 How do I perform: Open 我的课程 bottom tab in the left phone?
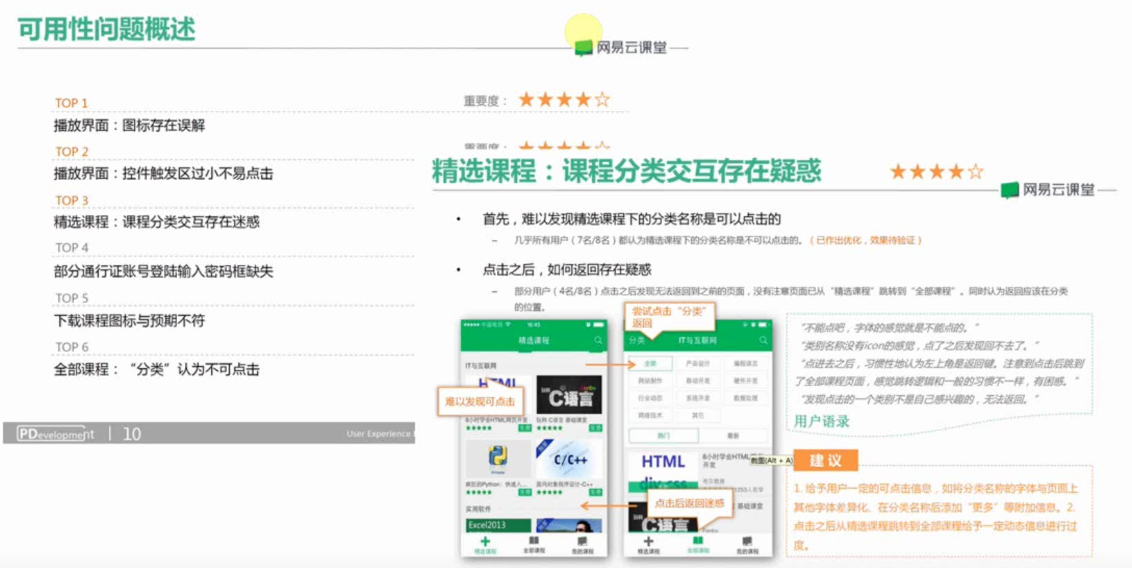point(583,544)
